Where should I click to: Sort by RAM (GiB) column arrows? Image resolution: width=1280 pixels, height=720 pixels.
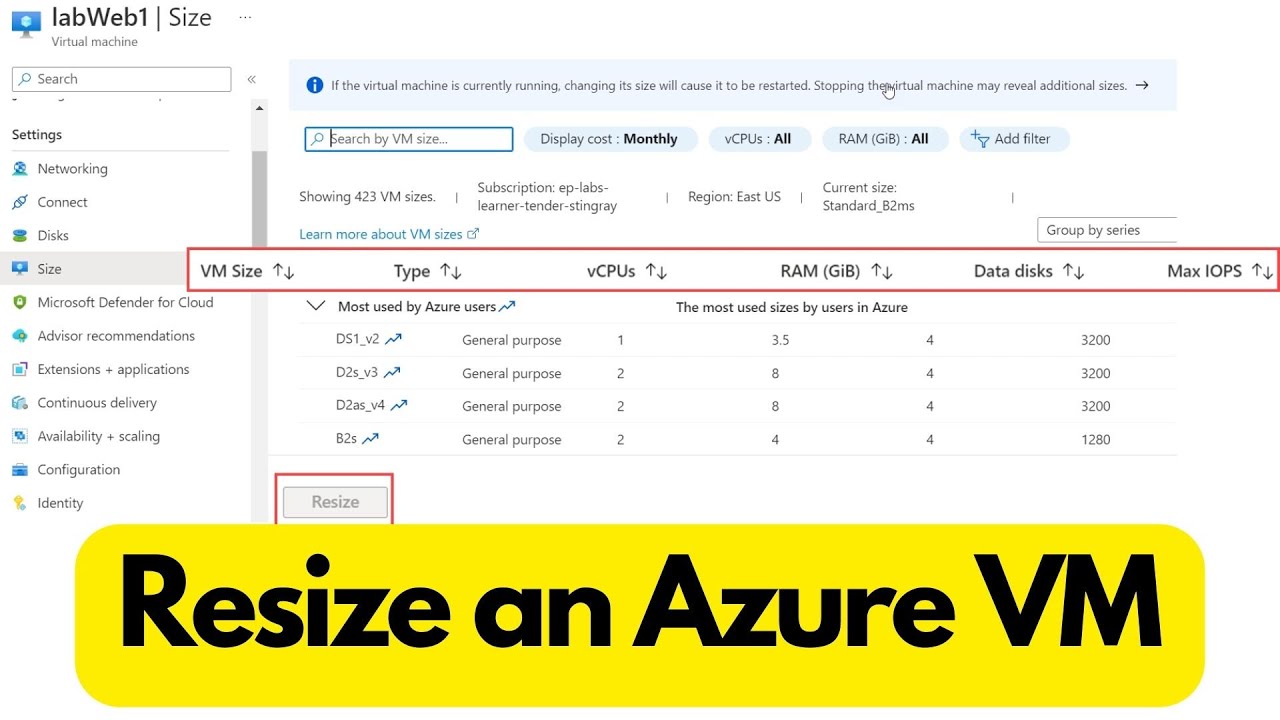tap(882, 271)
